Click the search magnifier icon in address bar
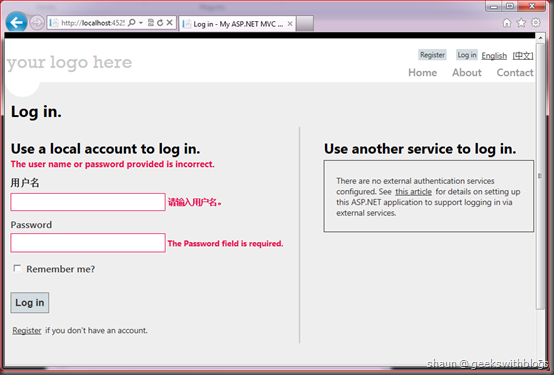Viewport: 554px width, 375px height. click(131, 23)
